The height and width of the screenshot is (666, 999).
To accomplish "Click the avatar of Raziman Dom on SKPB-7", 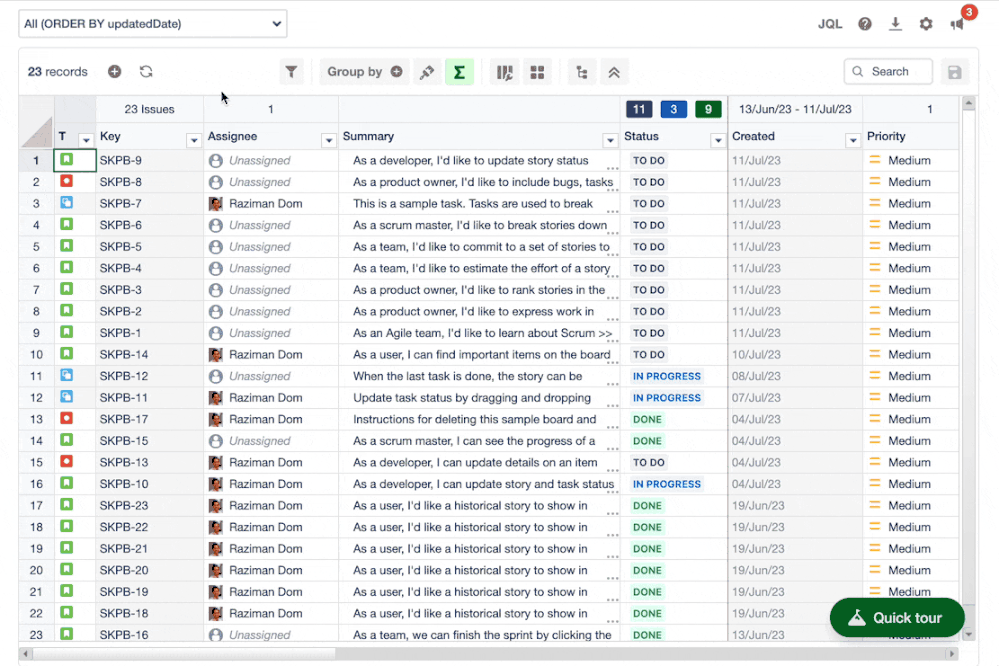I will 216,204.
